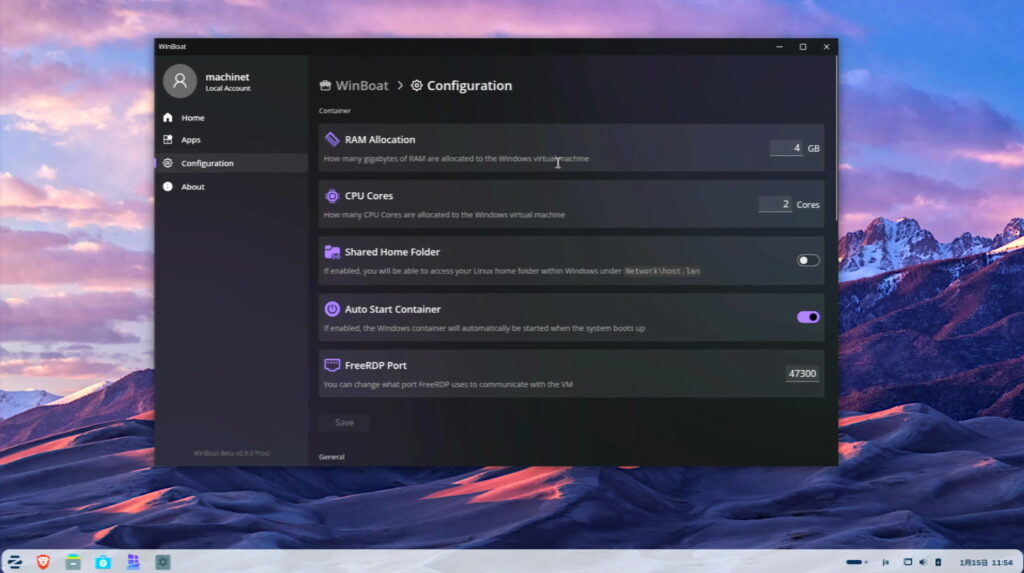The width and height of the screenshot is (1024, 573).
Task: Click the FreeRDP Port input field
Action: click(802, 373)
